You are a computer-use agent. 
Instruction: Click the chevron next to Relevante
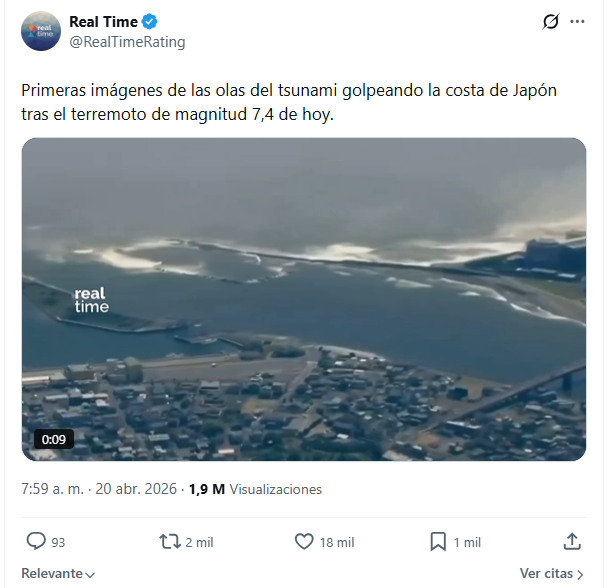pos(90,574)
